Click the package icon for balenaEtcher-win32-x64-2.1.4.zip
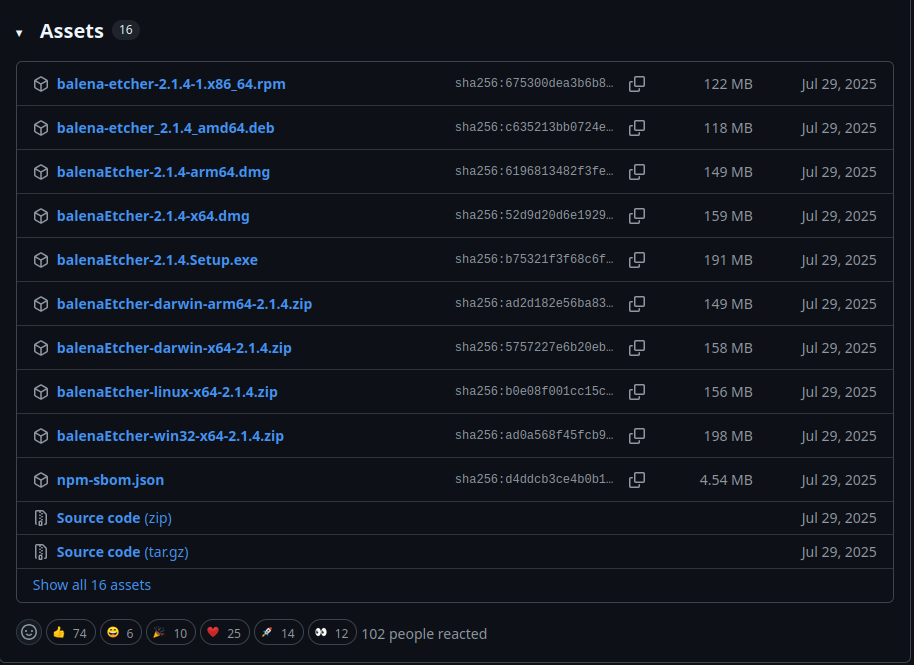The height and width of the screenshot is (665, 914). (x=41, y=436)
